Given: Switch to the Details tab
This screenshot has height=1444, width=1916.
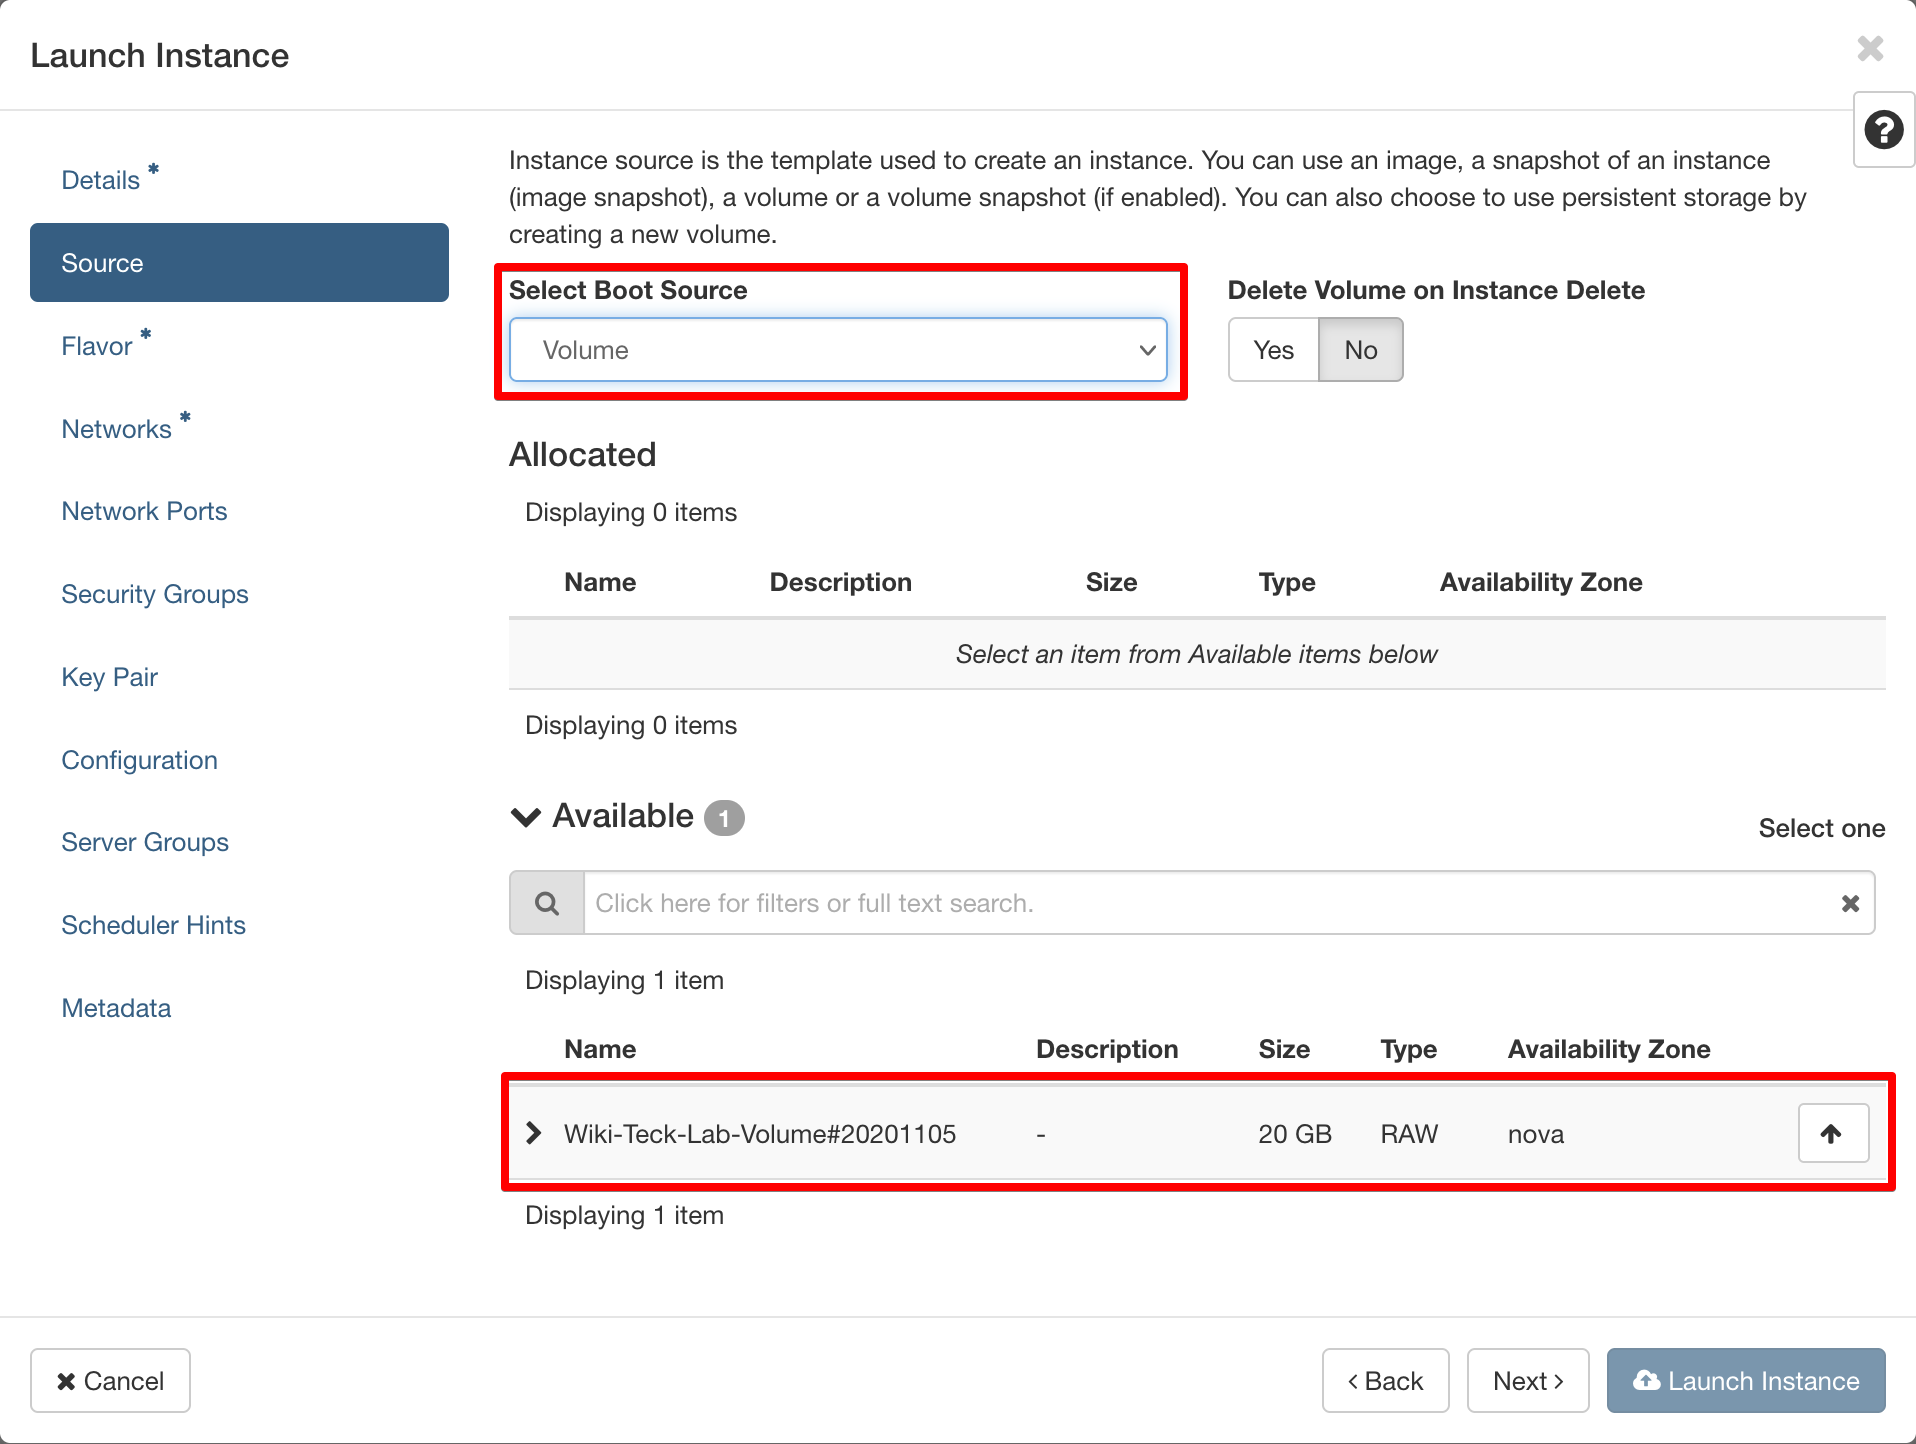Looking at the screenshot, I should (x=101, y=180).
